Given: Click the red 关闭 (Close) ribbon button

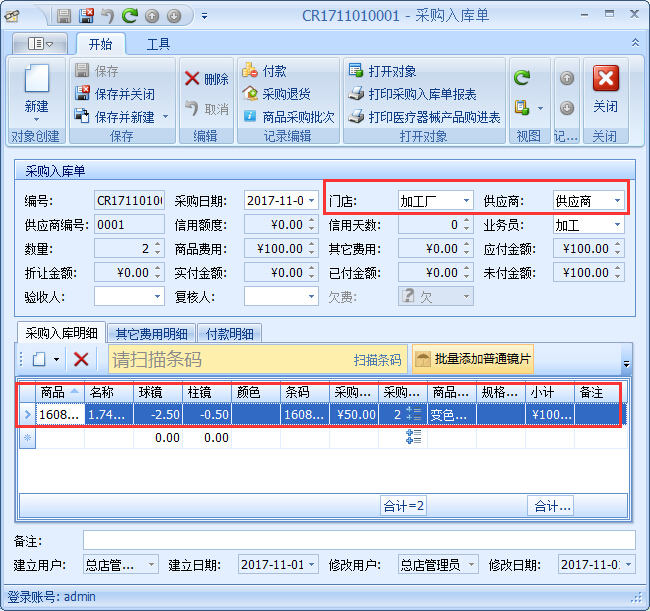Looking at the screenshot, I should click(x=605, y=88).
